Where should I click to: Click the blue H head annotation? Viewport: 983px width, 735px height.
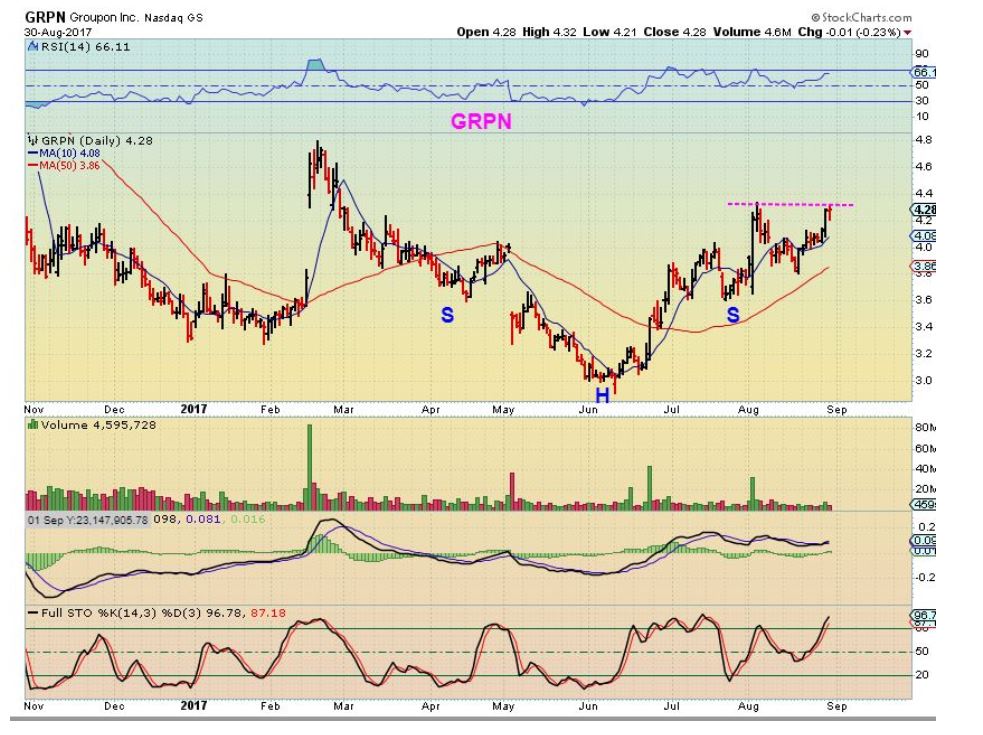602,395
